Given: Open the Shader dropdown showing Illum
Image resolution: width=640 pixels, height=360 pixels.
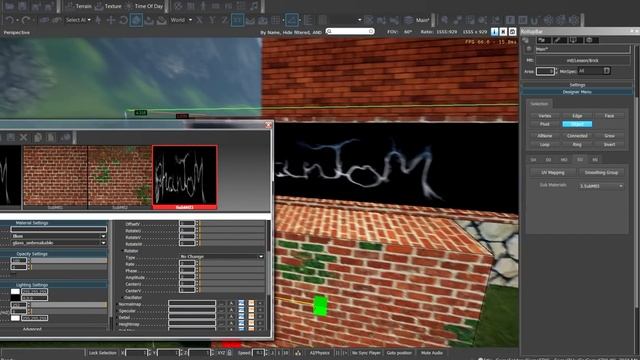Looking at the screenshot, I should coord(59,236).
